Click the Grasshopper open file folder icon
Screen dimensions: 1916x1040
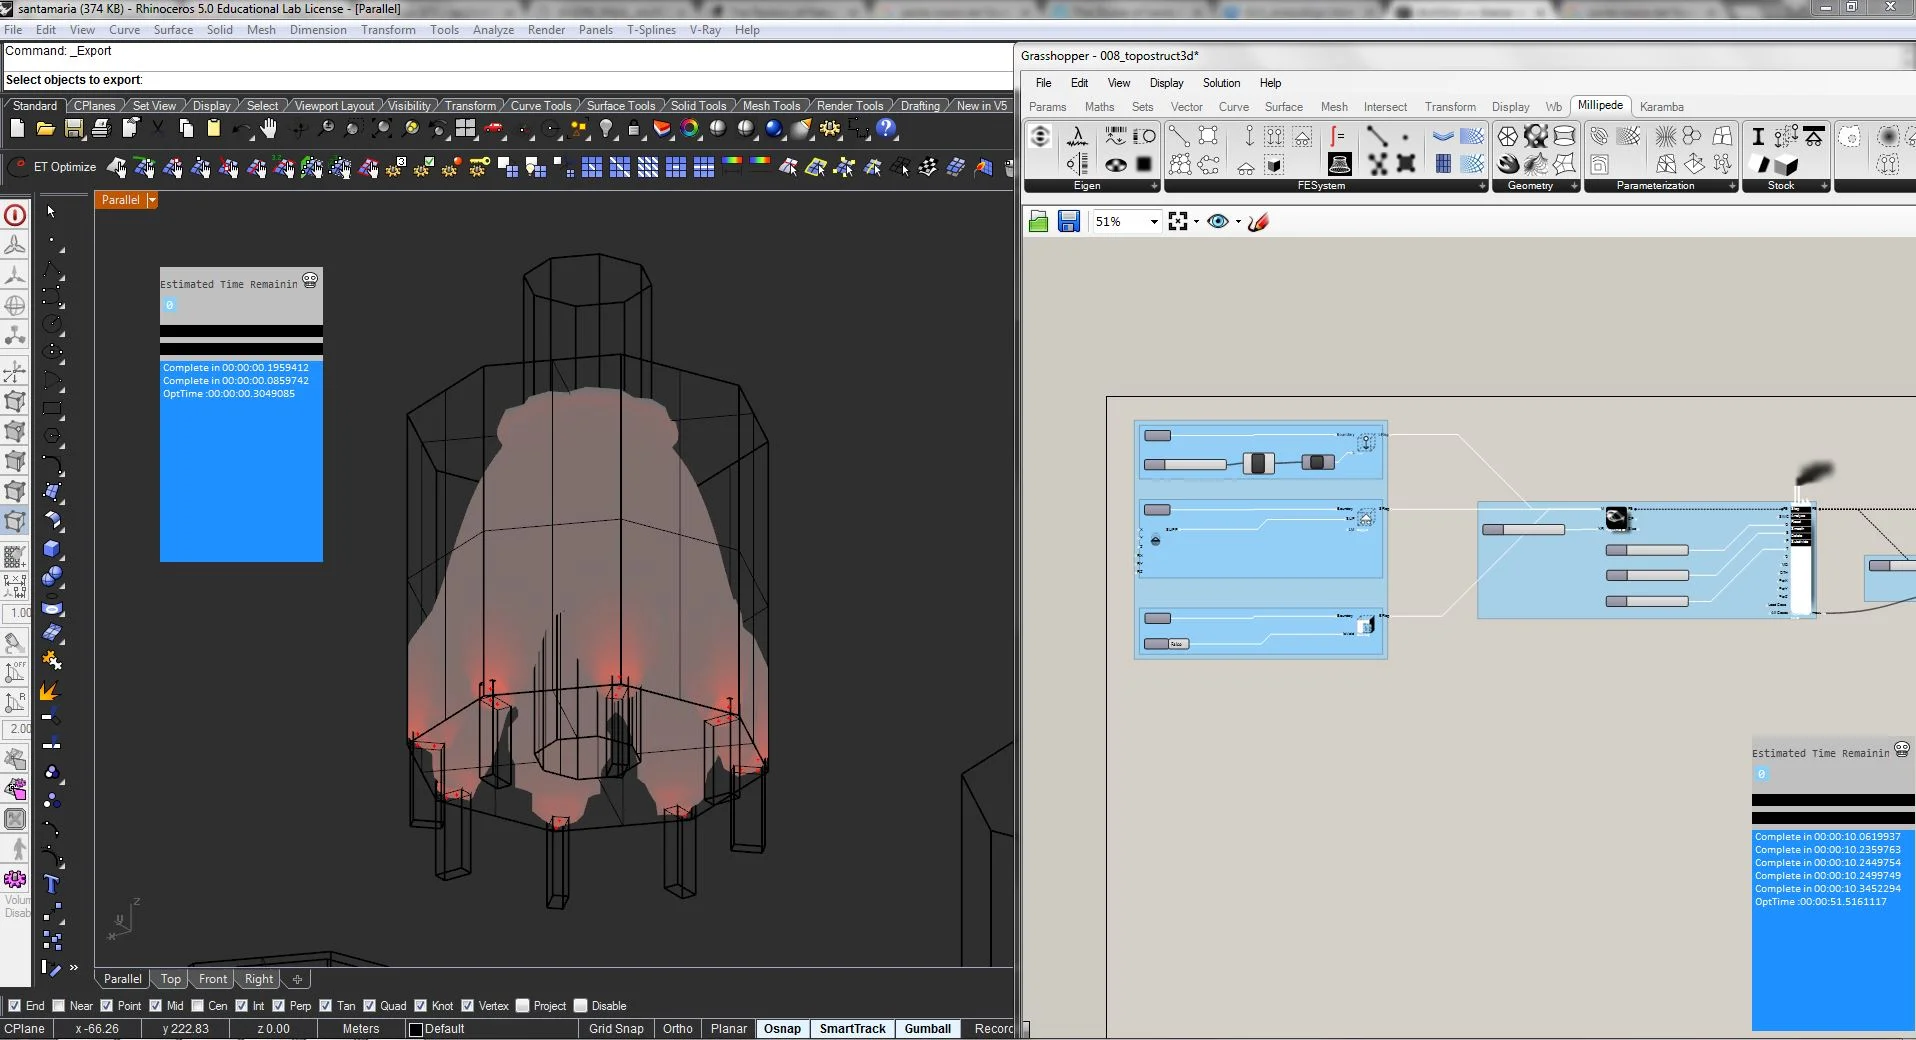[x=1038, y=222]
